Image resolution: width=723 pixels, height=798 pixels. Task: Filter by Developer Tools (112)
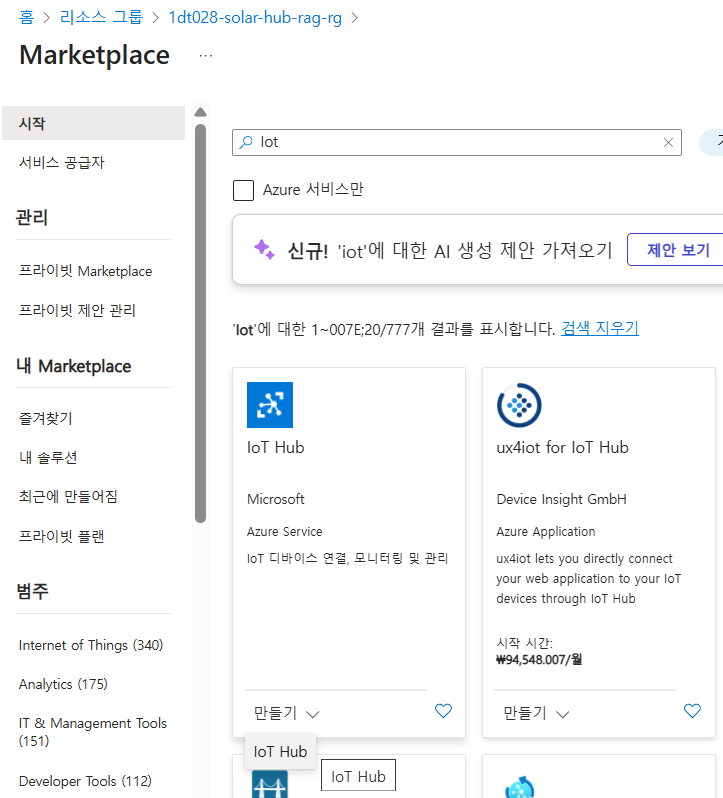[x=85, y=781]
